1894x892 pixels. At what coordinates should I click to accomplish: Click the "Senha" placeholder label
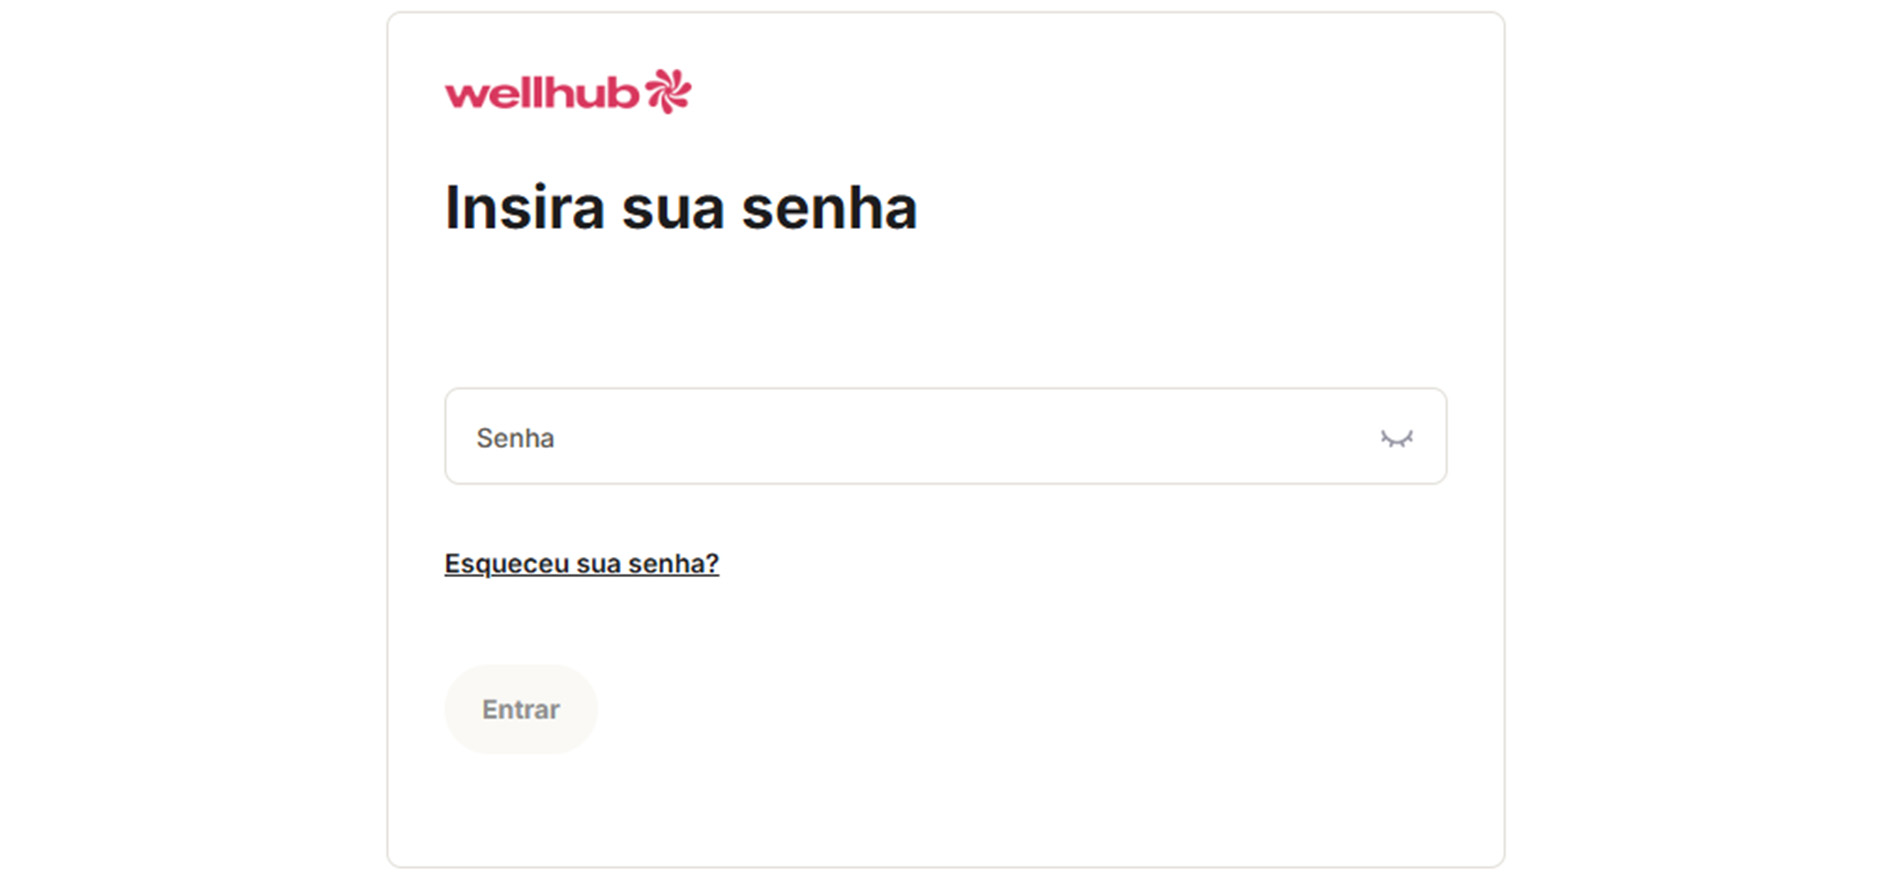click(516, 438)
